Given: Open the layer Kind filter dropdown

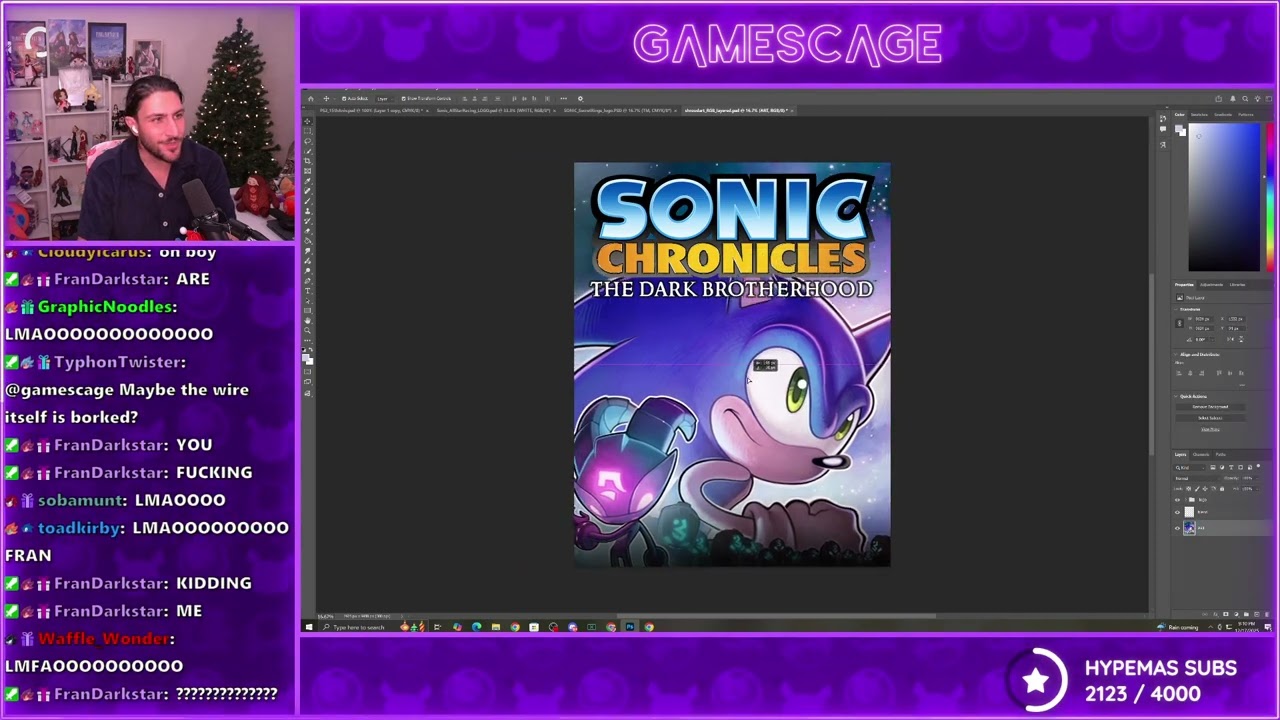Looking at the screenshot, I should click(1190, 468).
